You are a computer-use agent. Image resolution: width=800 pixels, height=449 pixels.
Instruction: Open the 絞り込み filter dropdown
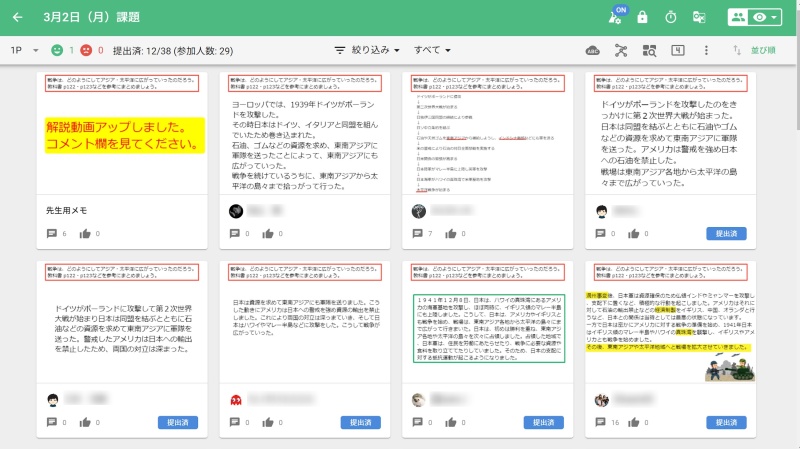click(369, 50)
